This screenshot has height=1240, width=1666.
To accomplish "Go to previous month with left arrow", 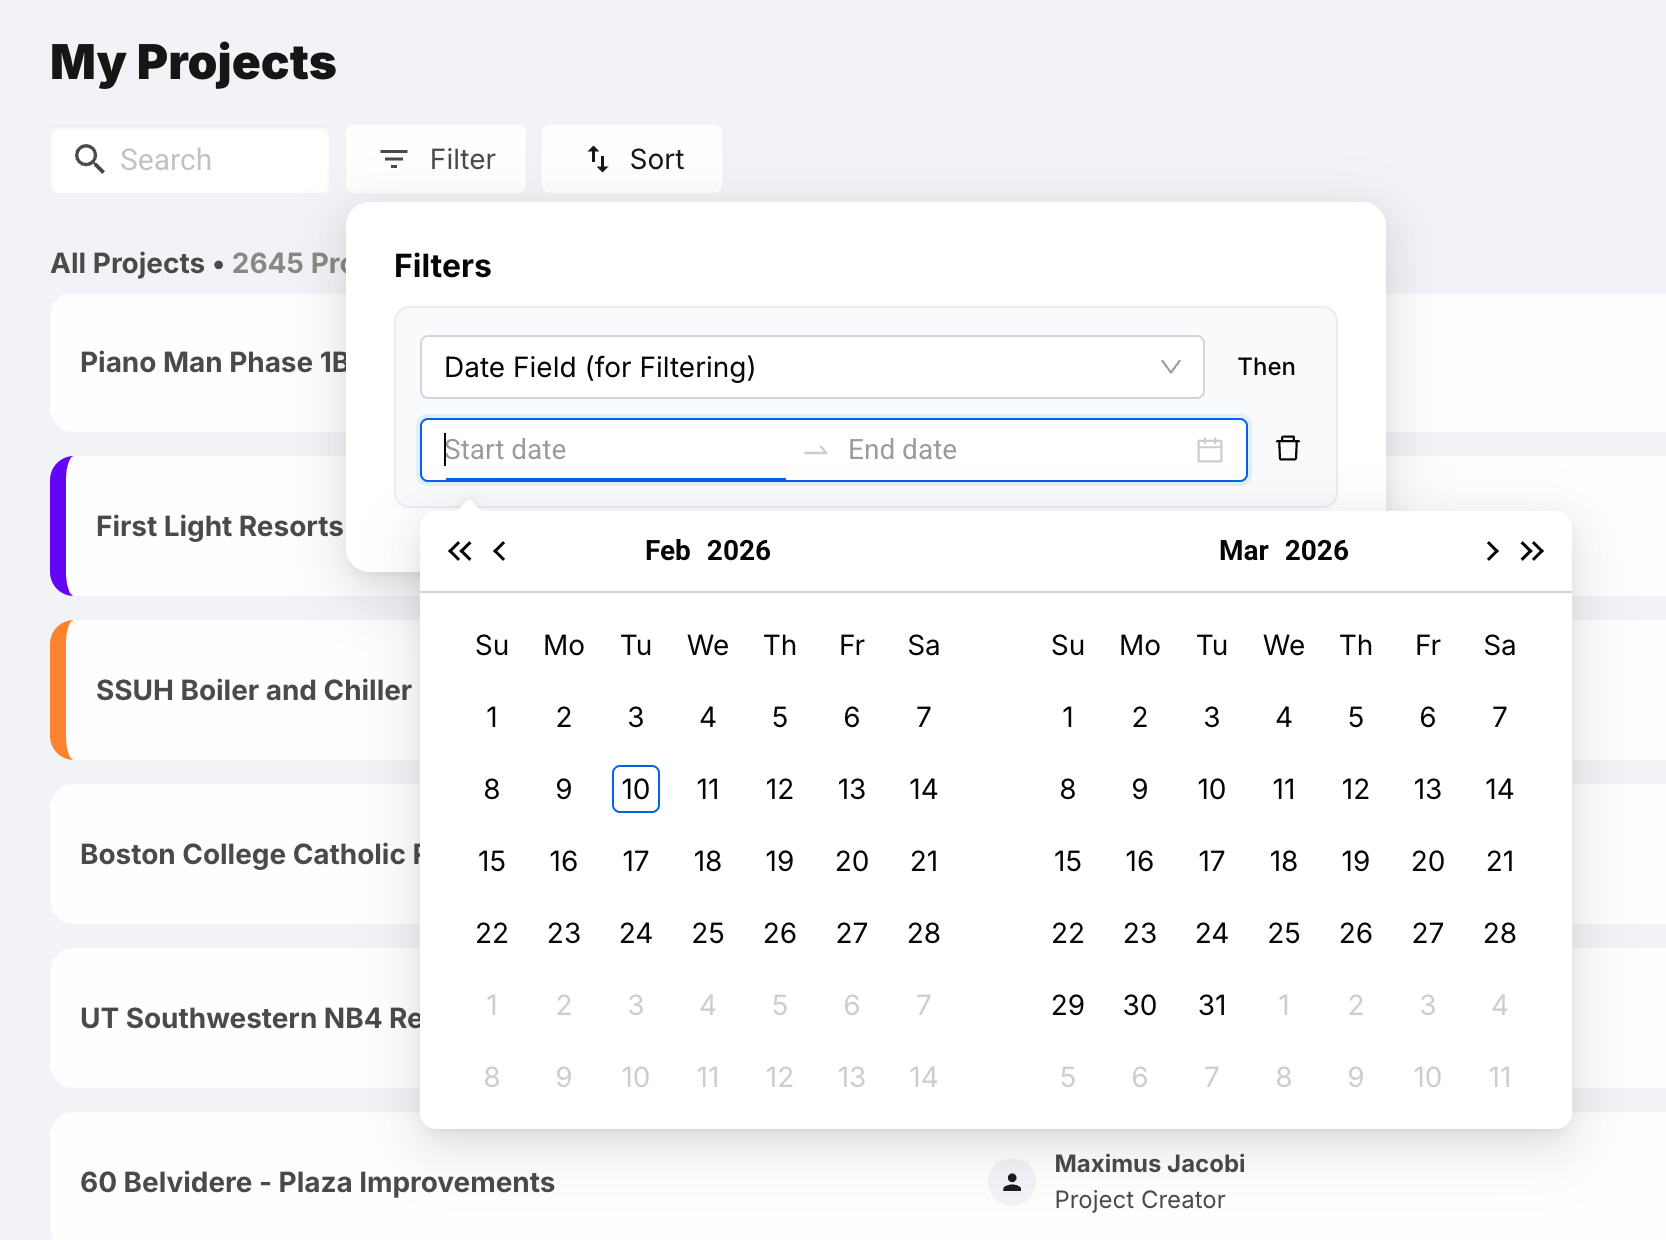I will pyautogui.click(x=500, y=551).
